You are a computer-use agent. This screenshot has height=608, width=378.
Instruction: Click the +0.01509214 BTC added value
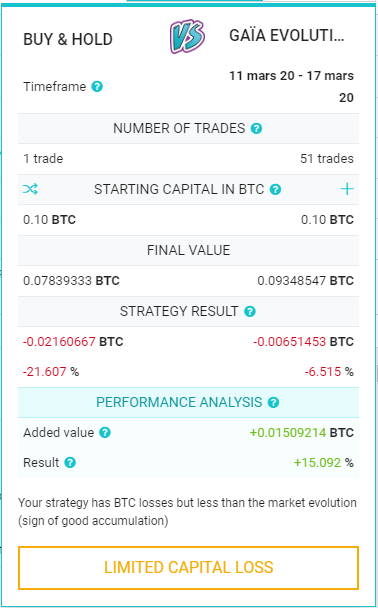tap(302, 432)
